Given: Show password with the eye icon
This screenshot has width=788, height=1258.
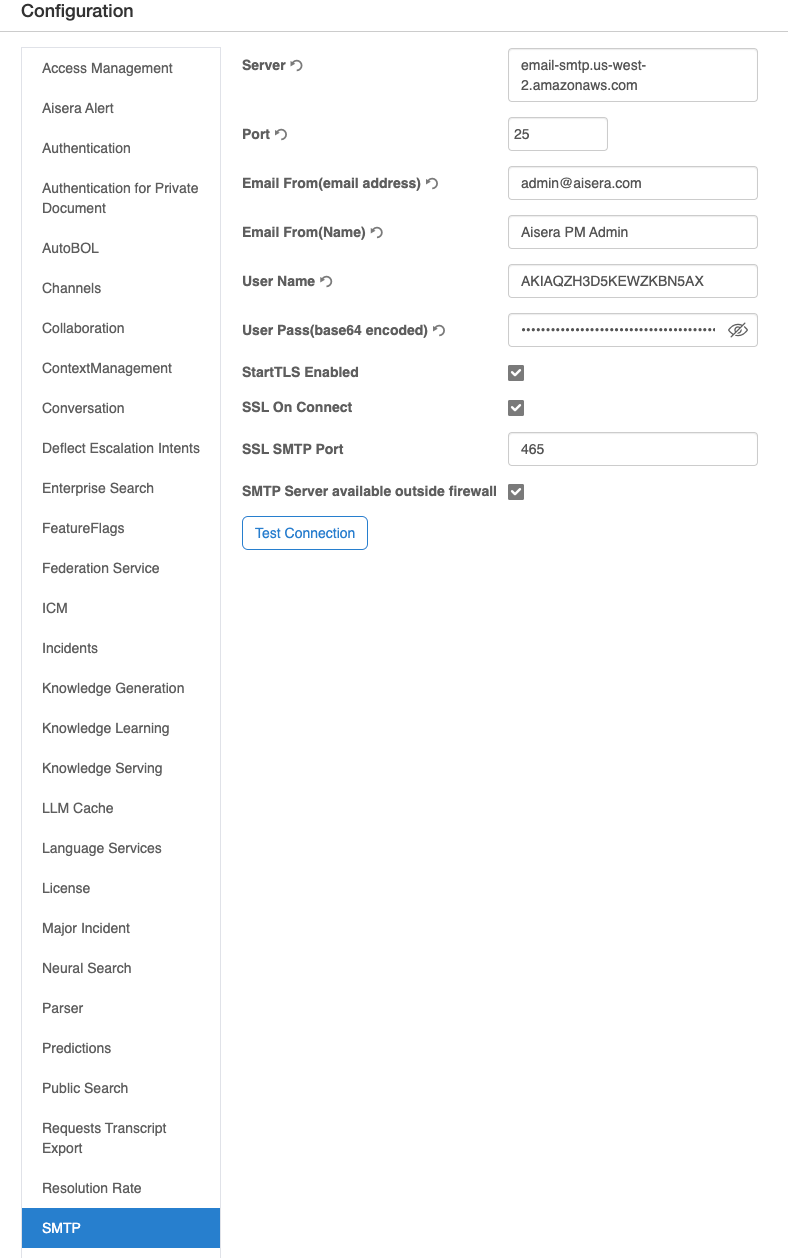Looking at the screenshot, I should coord(738,330).
